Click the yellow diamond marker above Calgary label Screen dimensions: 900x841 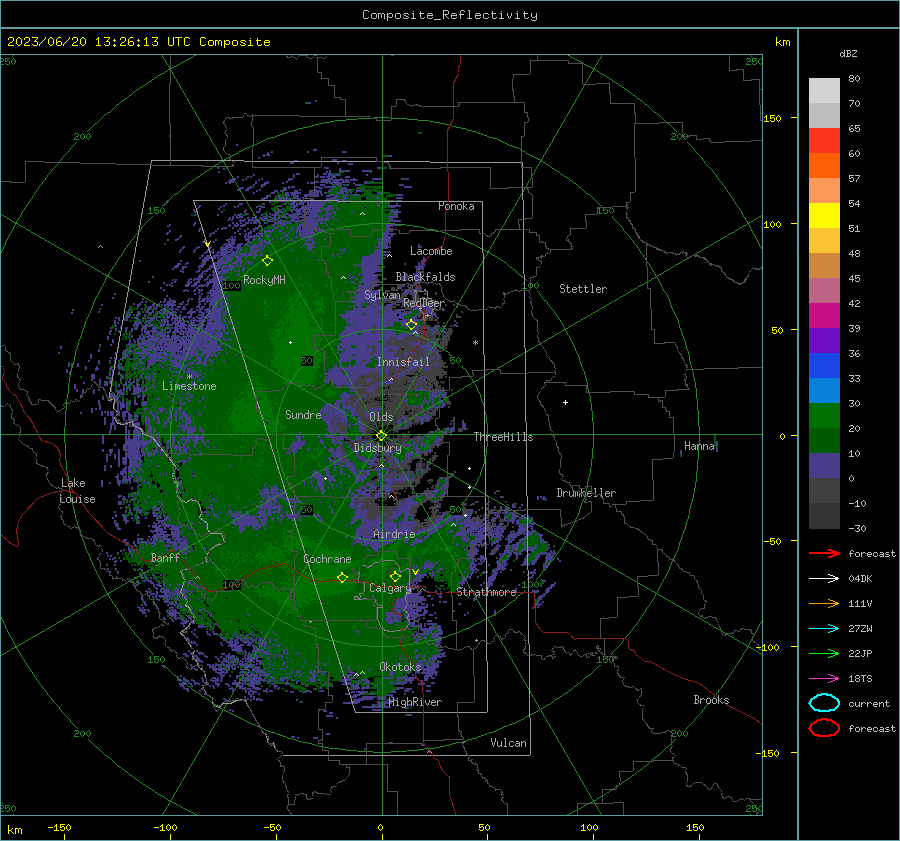[395, 576]
